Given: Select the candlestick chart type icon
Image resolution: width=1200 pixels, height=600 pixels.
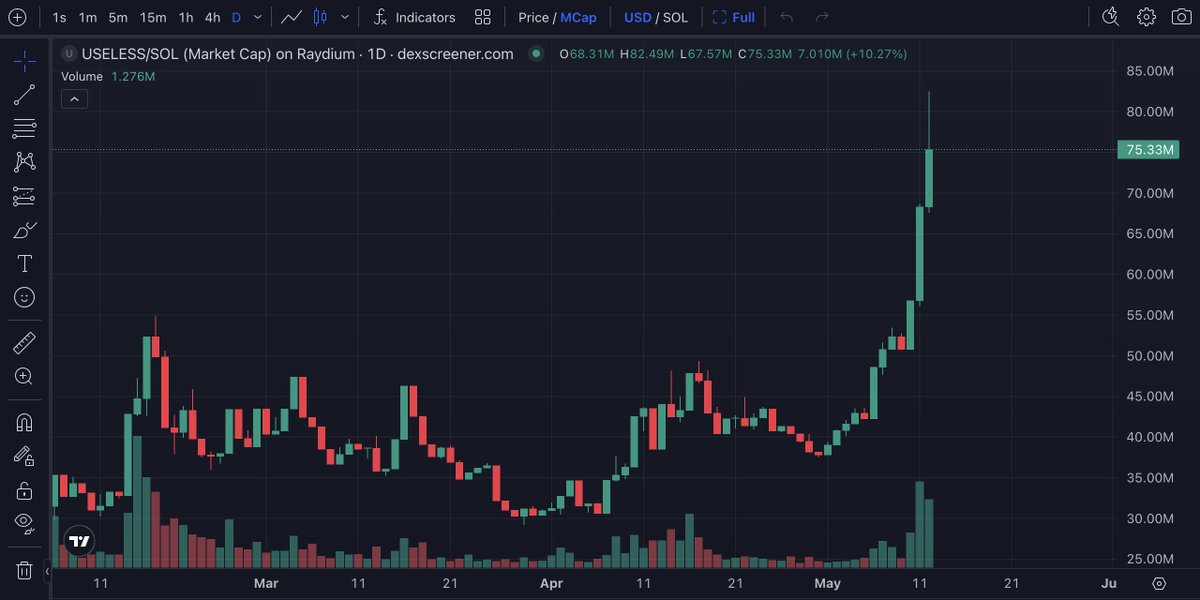Looking at the screenshot, I should (320, 17).
